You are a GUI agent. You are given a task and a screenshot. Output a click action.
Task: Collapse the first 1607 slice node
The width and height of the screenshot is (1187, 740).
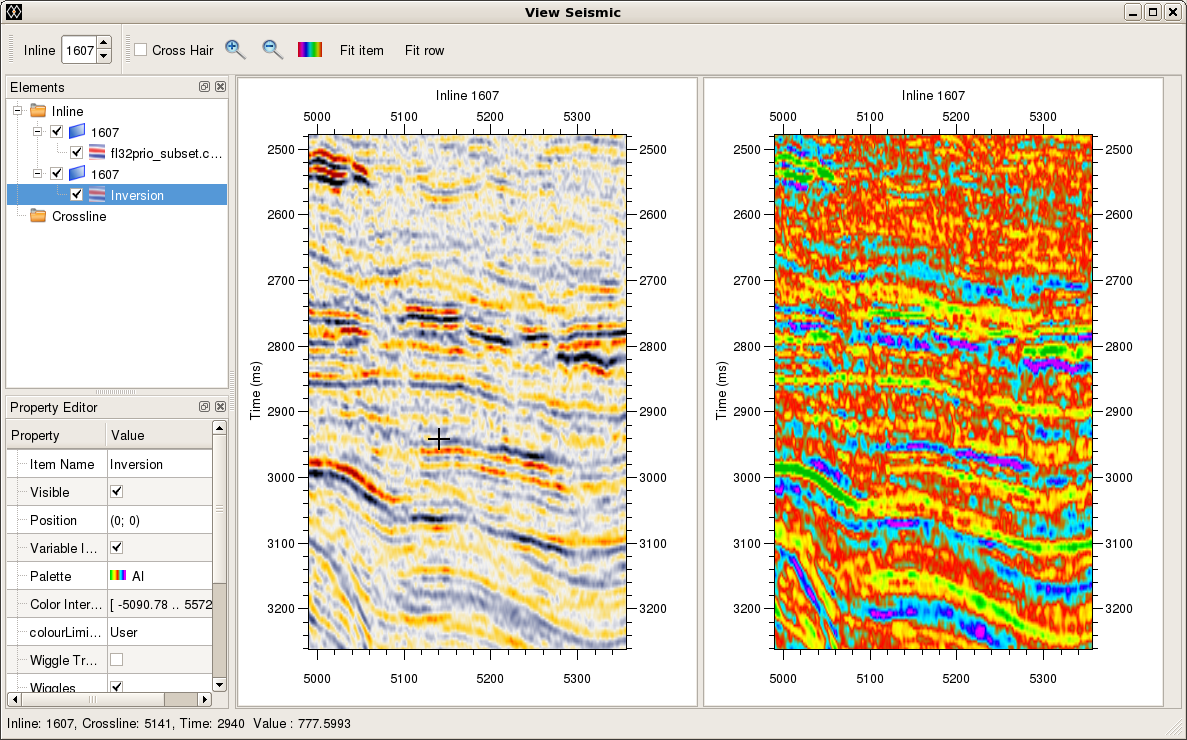[37, 131]
